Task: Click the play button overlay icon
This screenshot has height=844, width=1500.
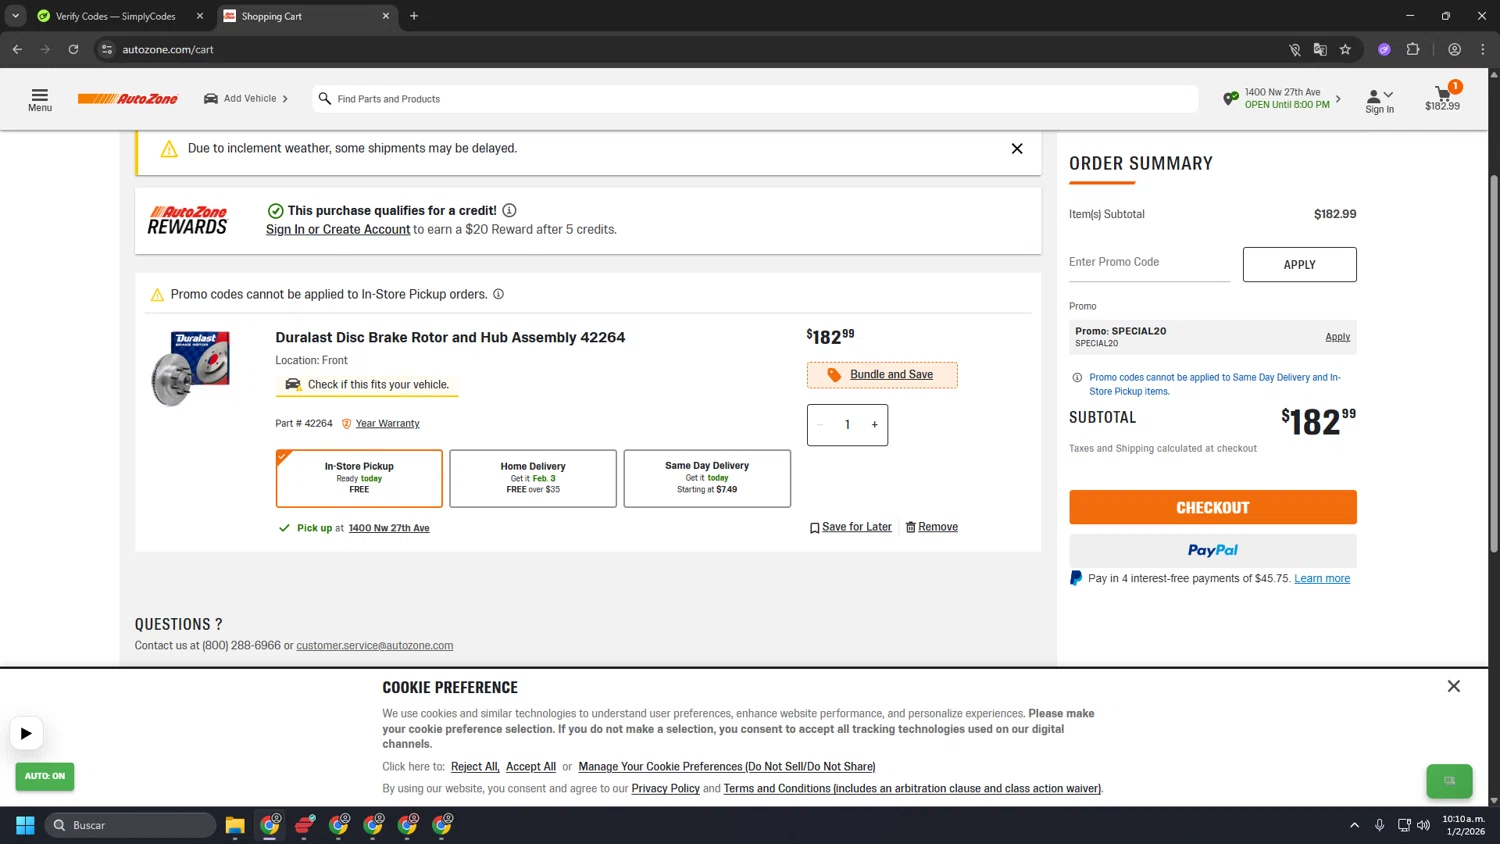Action: pos(26,733)
